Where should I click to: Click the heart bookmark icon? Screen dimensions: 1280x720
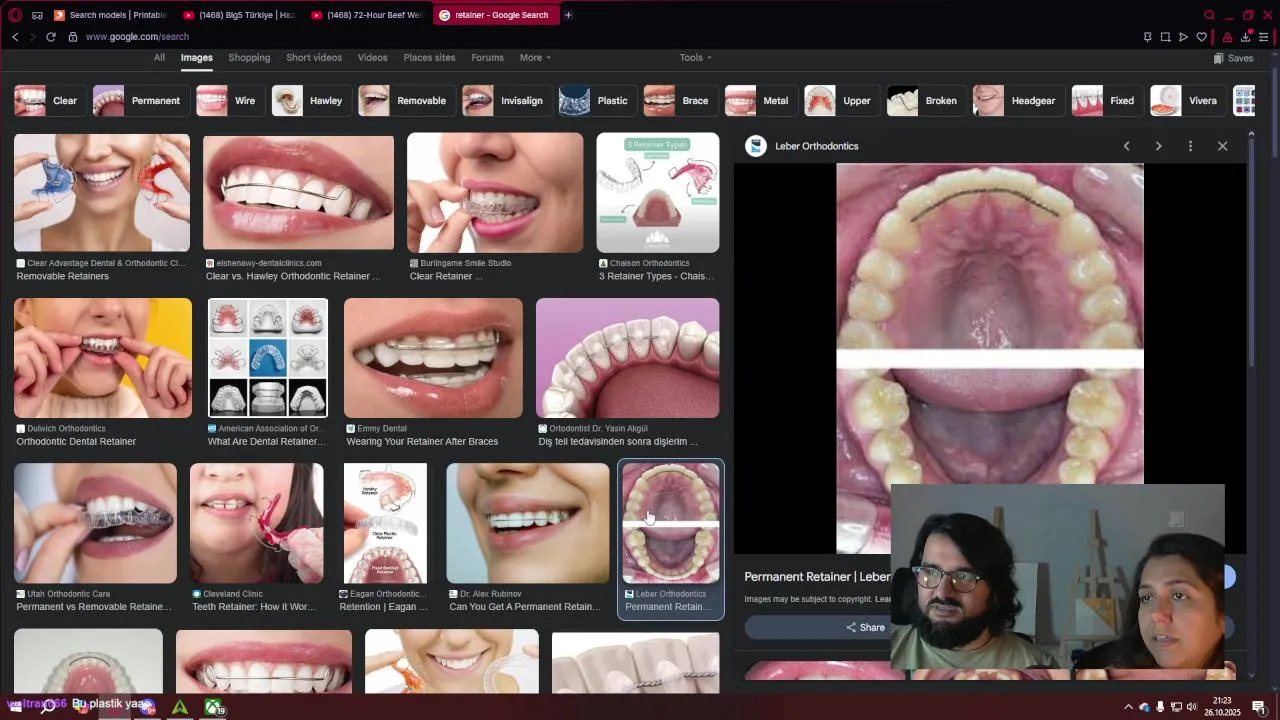coord(1202,37)
